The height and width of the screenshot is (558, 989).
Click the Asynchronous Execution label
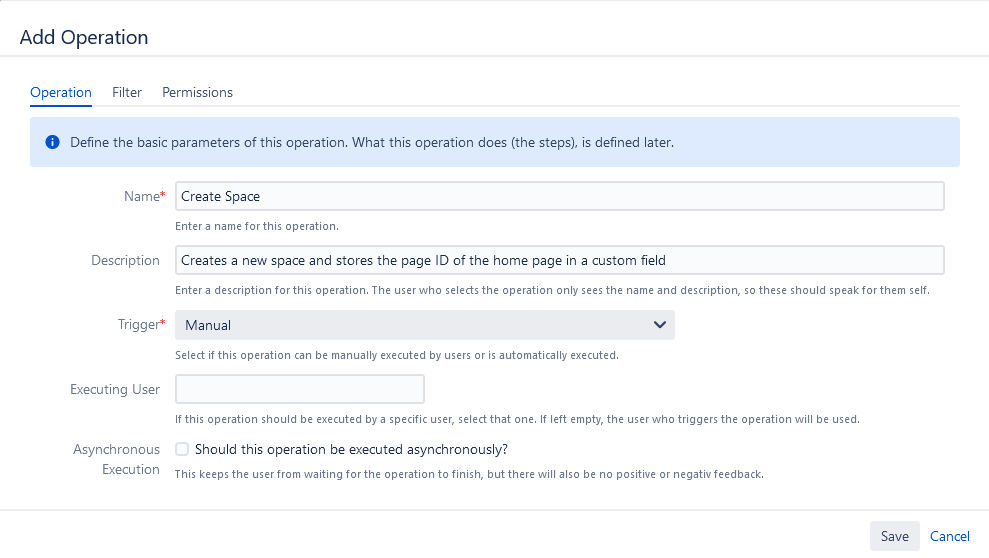point(116,459)
